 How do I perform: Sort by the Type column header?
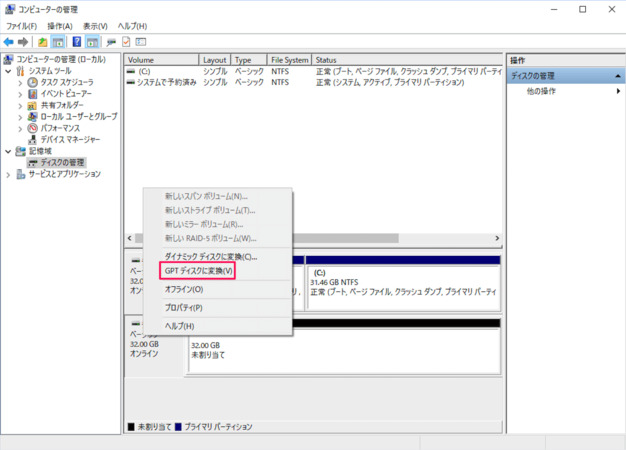coord(248,60)
